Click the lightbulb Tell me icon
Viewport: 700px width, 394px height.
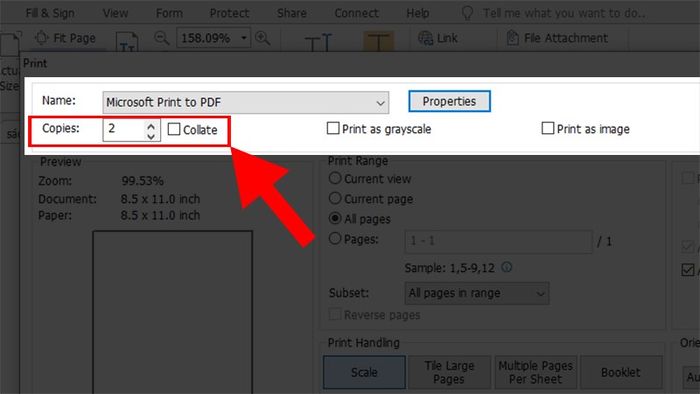coord(467,13)
